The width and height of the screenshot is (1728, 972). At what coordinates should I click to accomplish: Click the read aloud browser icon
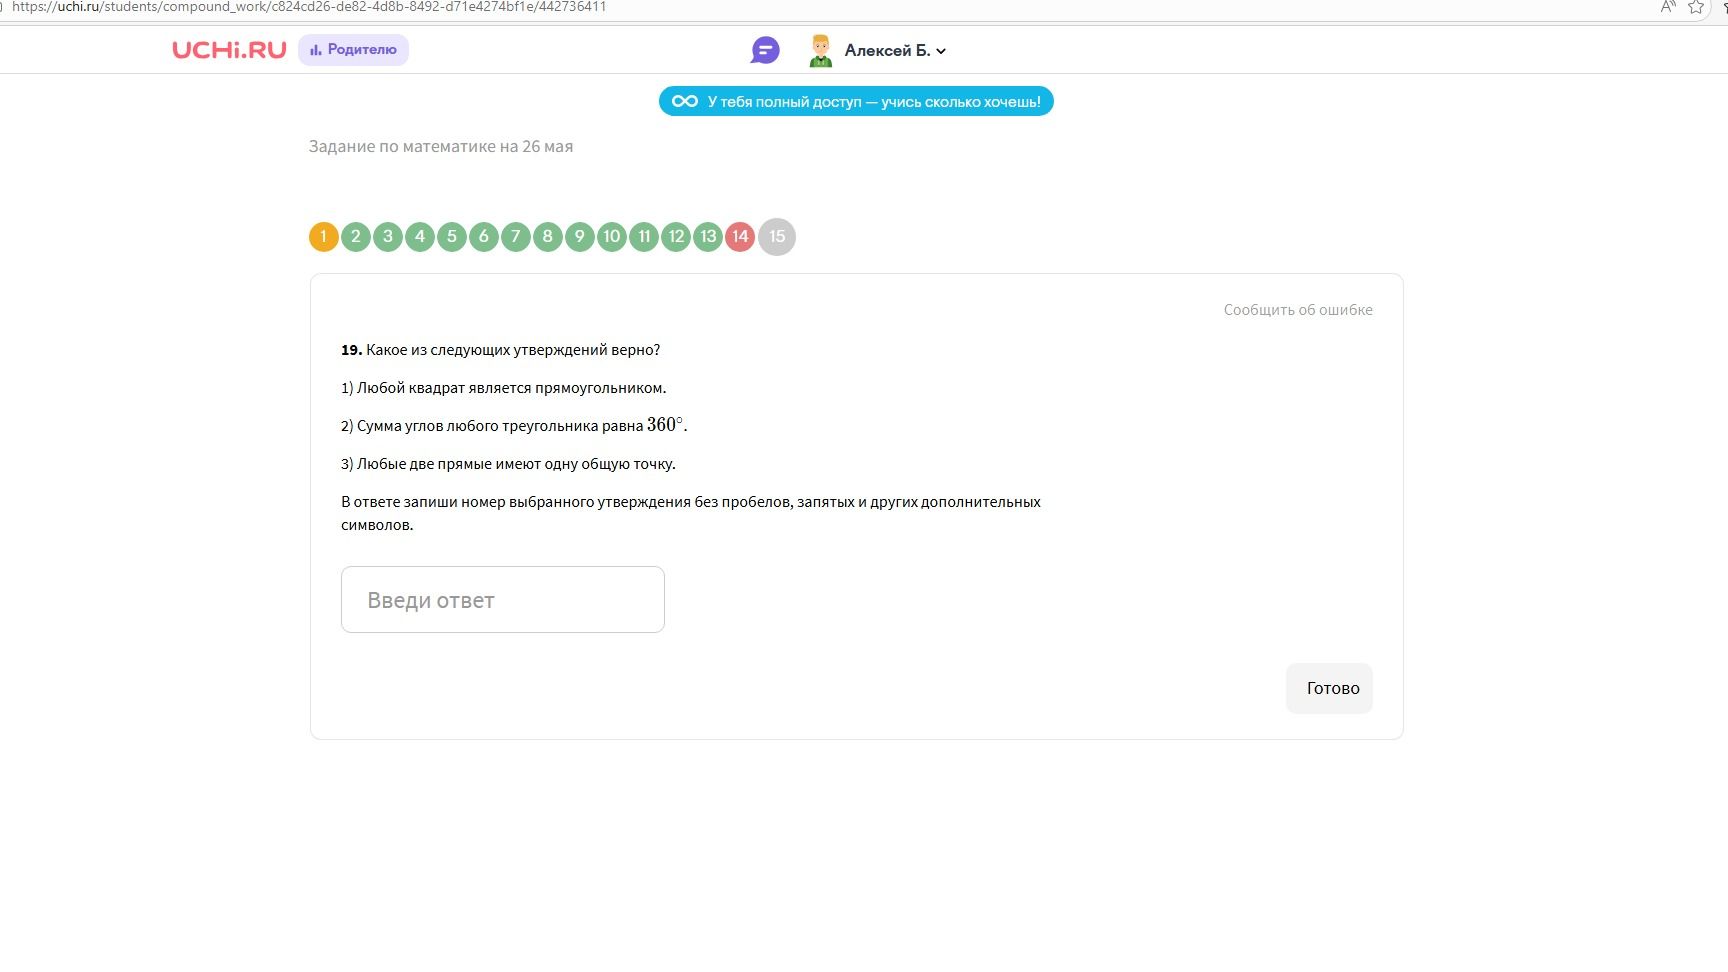[x=1668, y=7]
